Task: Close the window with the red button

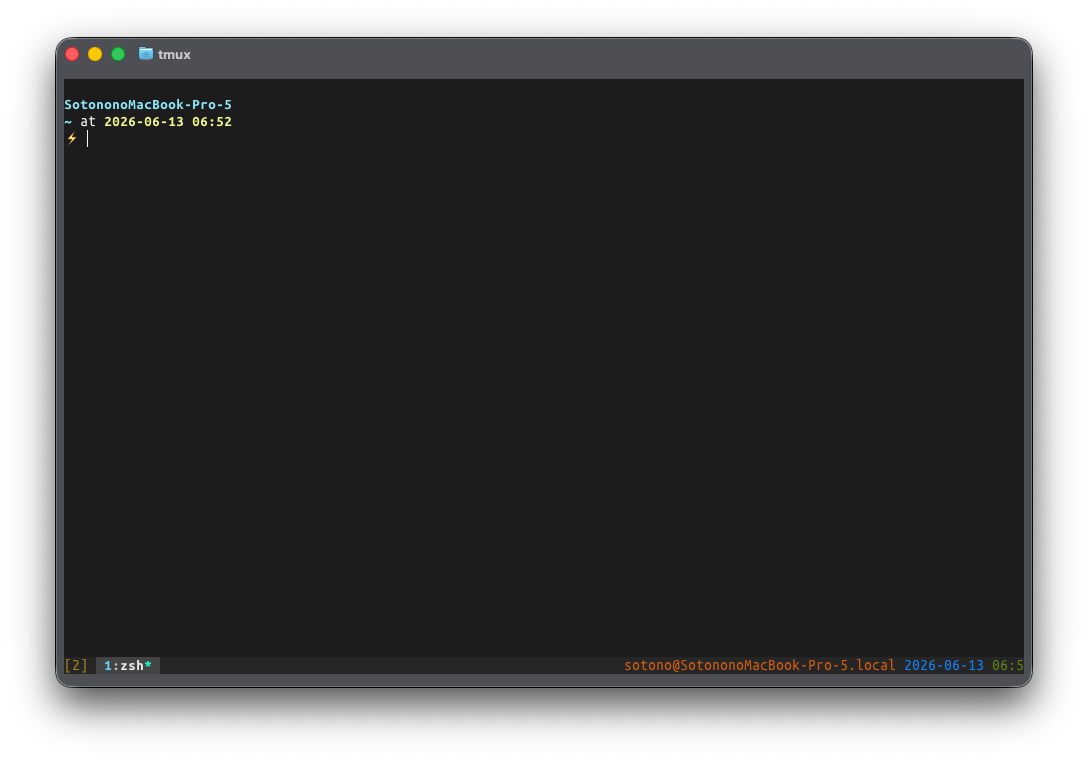Action: pyautogui.click(x=72, y=54)
